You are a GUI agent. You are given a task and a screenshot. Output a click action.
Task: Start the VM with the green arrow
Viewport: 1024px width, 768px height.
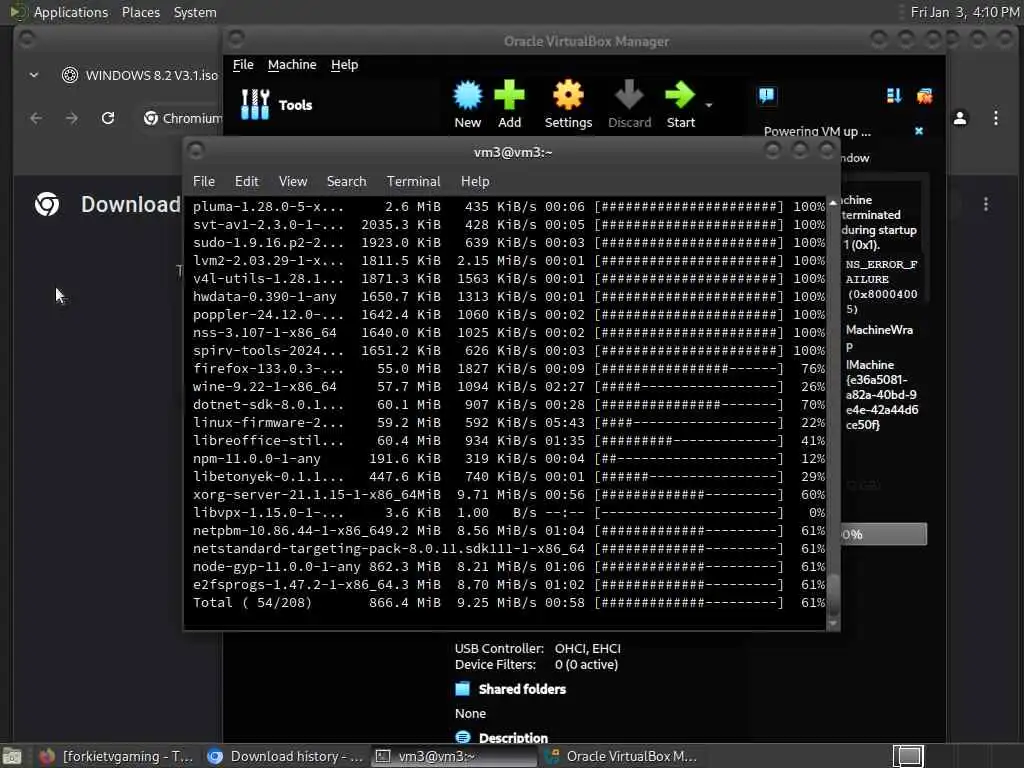click(680, 104)
